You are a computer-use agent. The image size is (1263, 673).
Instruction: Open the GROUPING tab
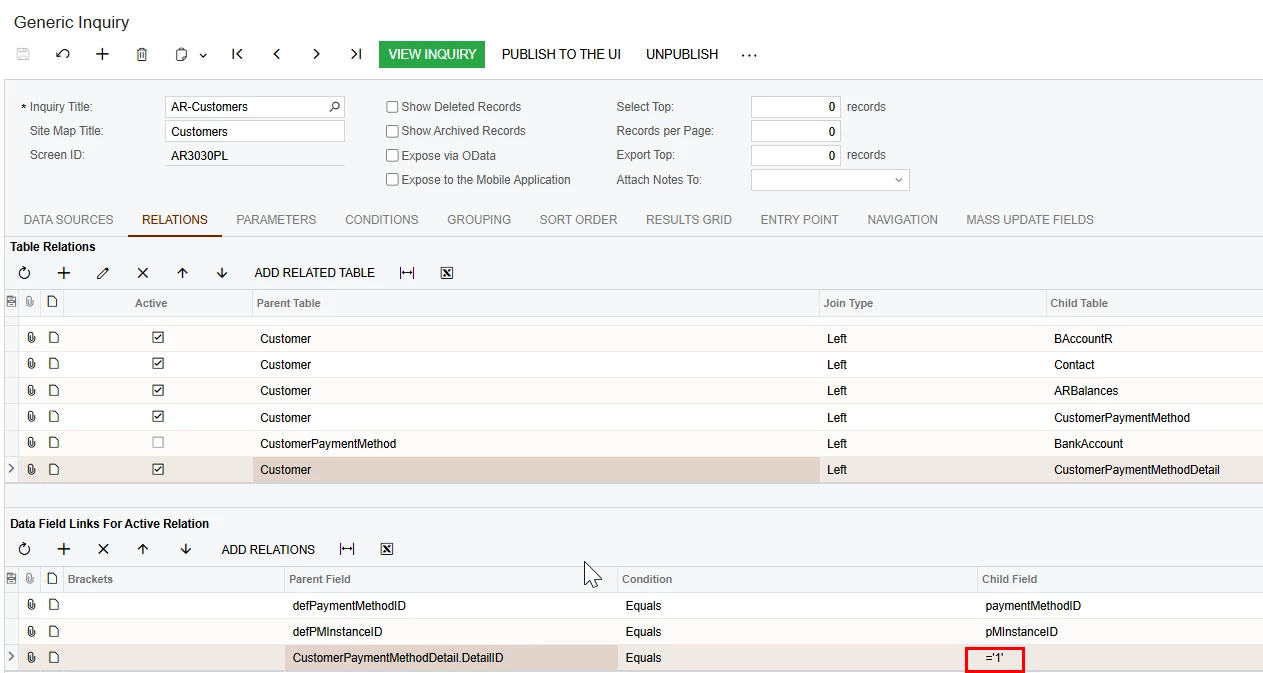(x=479, y=220)
